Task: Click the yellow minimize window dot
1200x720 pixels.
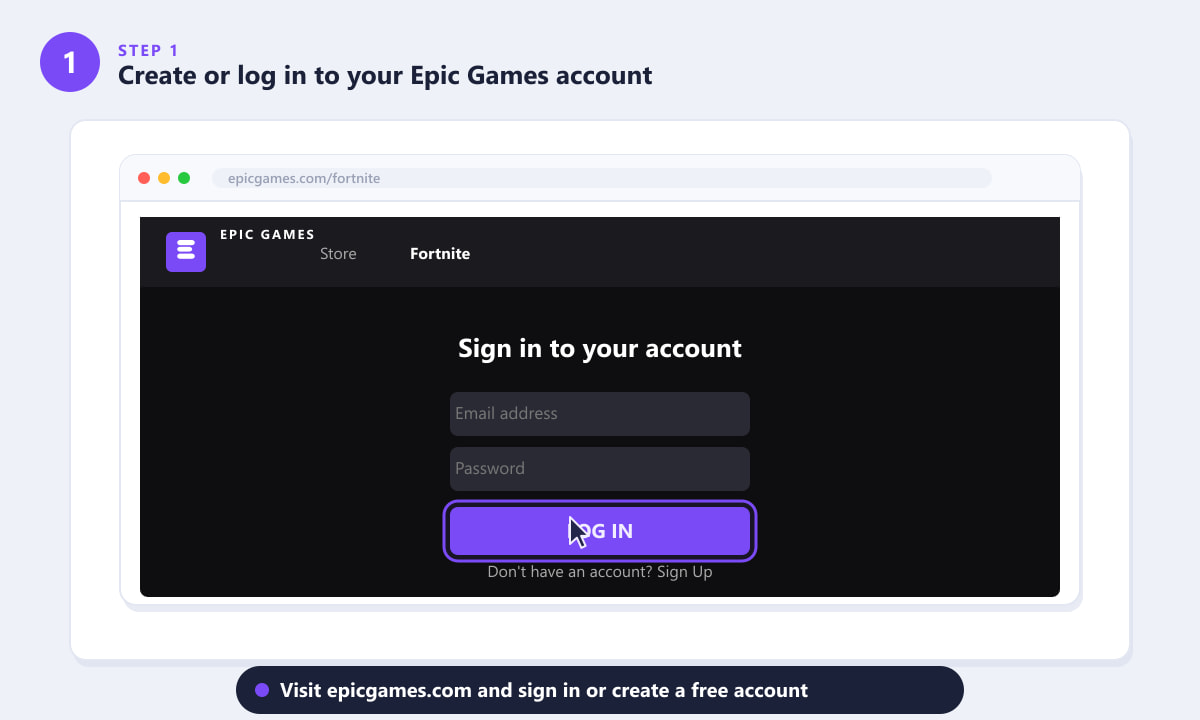Action: click(164, 178)
